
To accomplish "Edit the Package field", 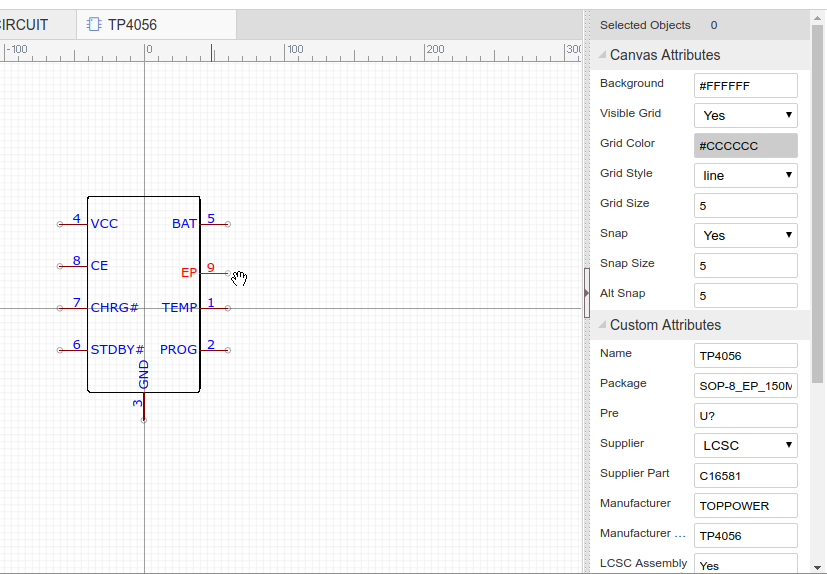I will pyautogui.click(x=745, y=386).
